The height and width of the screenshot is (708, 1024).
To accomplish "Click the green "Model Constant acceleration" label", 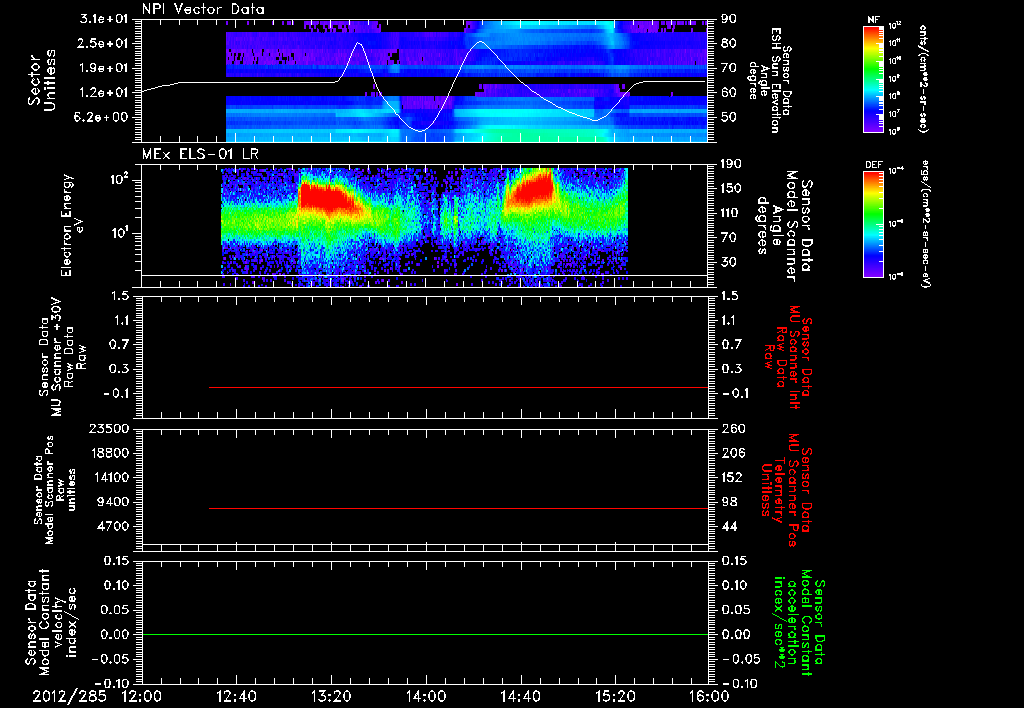I will [799, 622].
